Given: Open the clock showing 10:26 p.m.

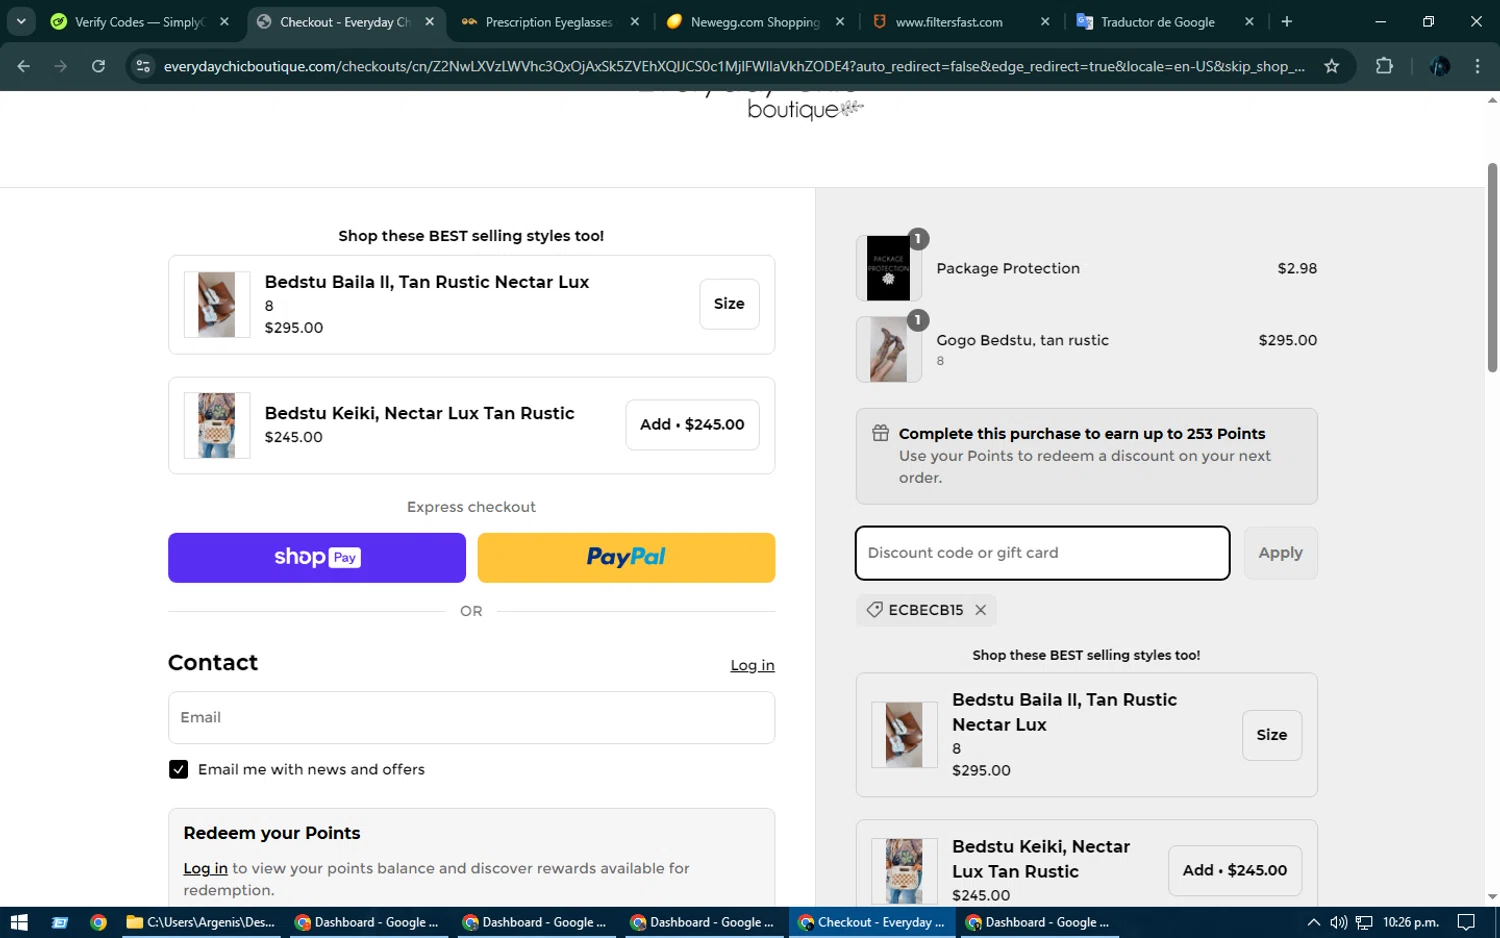Looking at the screenshot, I should [1410, 922].
